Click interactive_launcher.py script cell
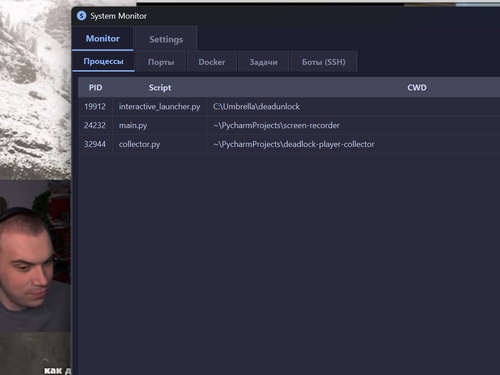The height and width of the screenshot is (375, 500). click(160, 107)
